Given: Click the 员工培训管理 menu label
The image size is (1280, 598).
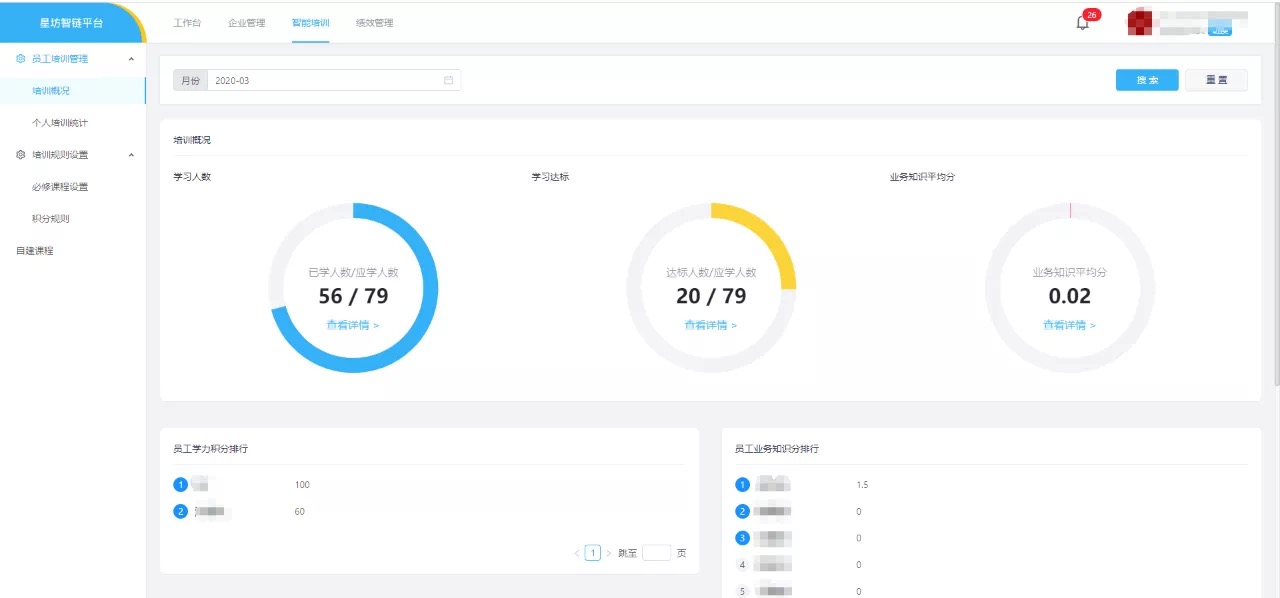Looking at the screenshot, I should tap(60, 59).
